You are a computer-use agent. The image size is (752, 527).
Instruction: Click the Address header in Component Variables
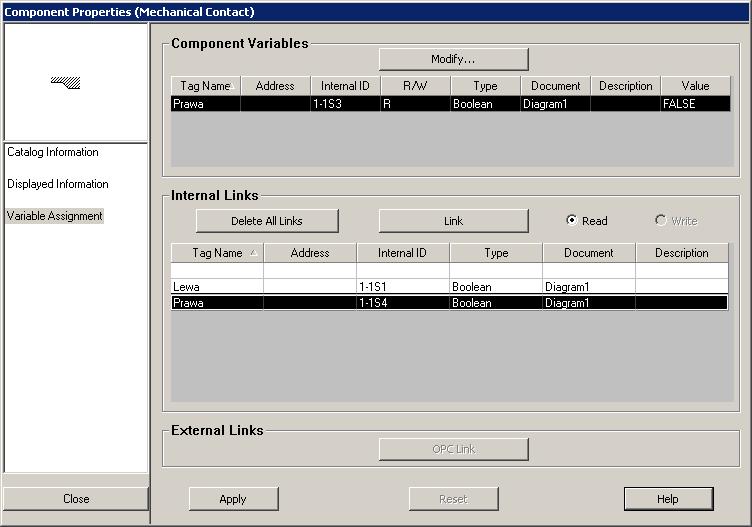pyautogui.click(x=275, y=86)
